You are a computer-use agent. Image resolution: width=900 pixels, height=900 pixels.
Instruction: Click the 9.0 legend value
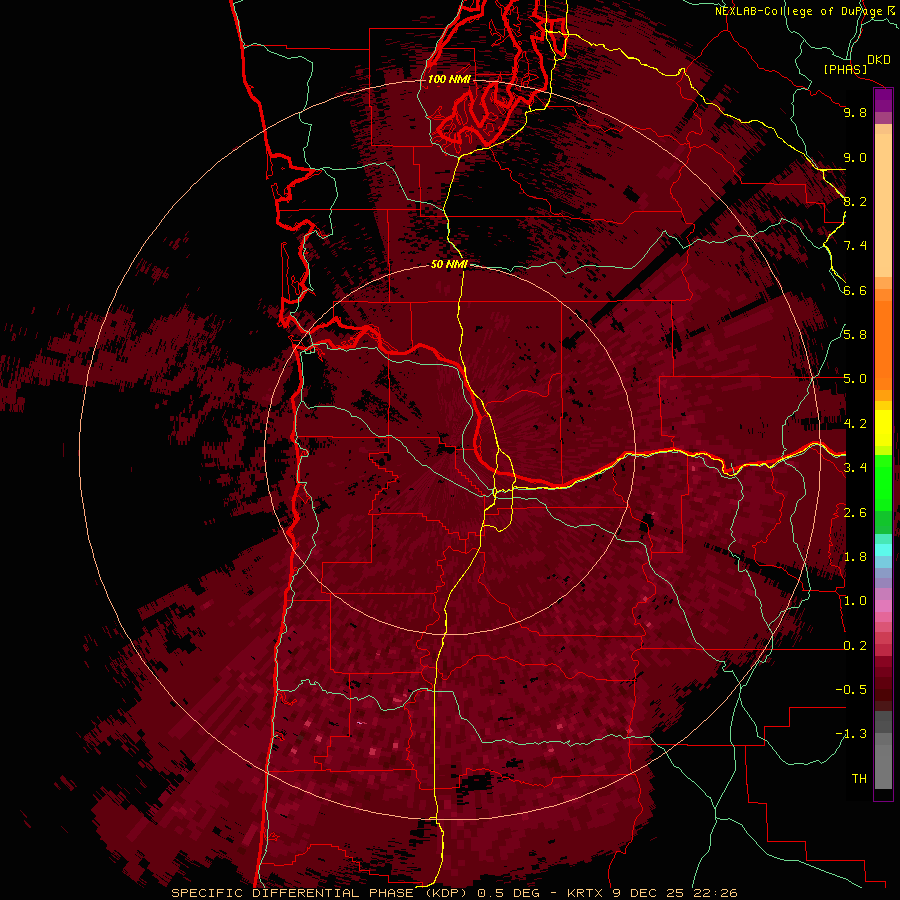tap(855, 157)
